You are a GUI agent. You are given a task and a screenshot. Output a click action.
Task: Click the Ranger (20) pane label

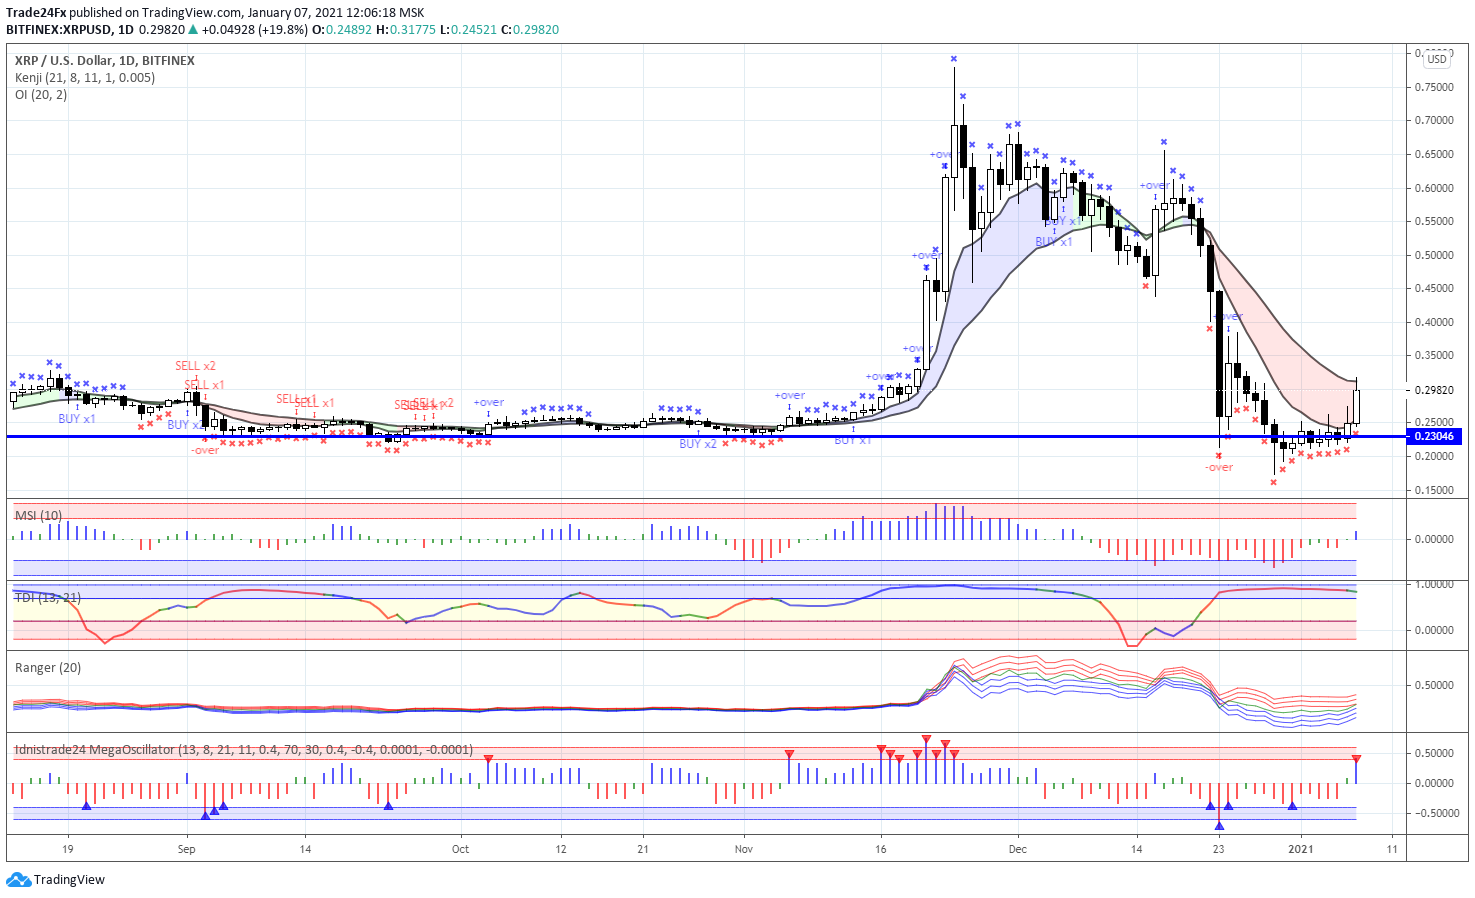click(x=48, y=667)
